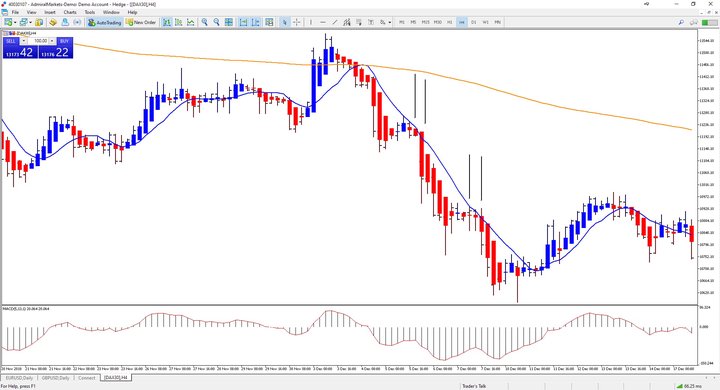
Task: Open the File menu
Action: (15, 12)
